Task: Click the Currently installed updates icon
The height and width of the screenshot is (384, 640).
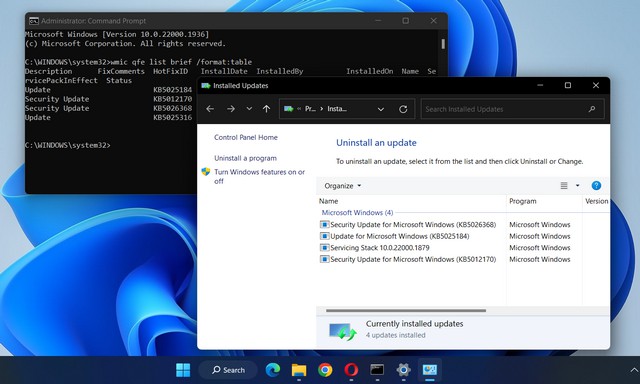Action: 343,331
